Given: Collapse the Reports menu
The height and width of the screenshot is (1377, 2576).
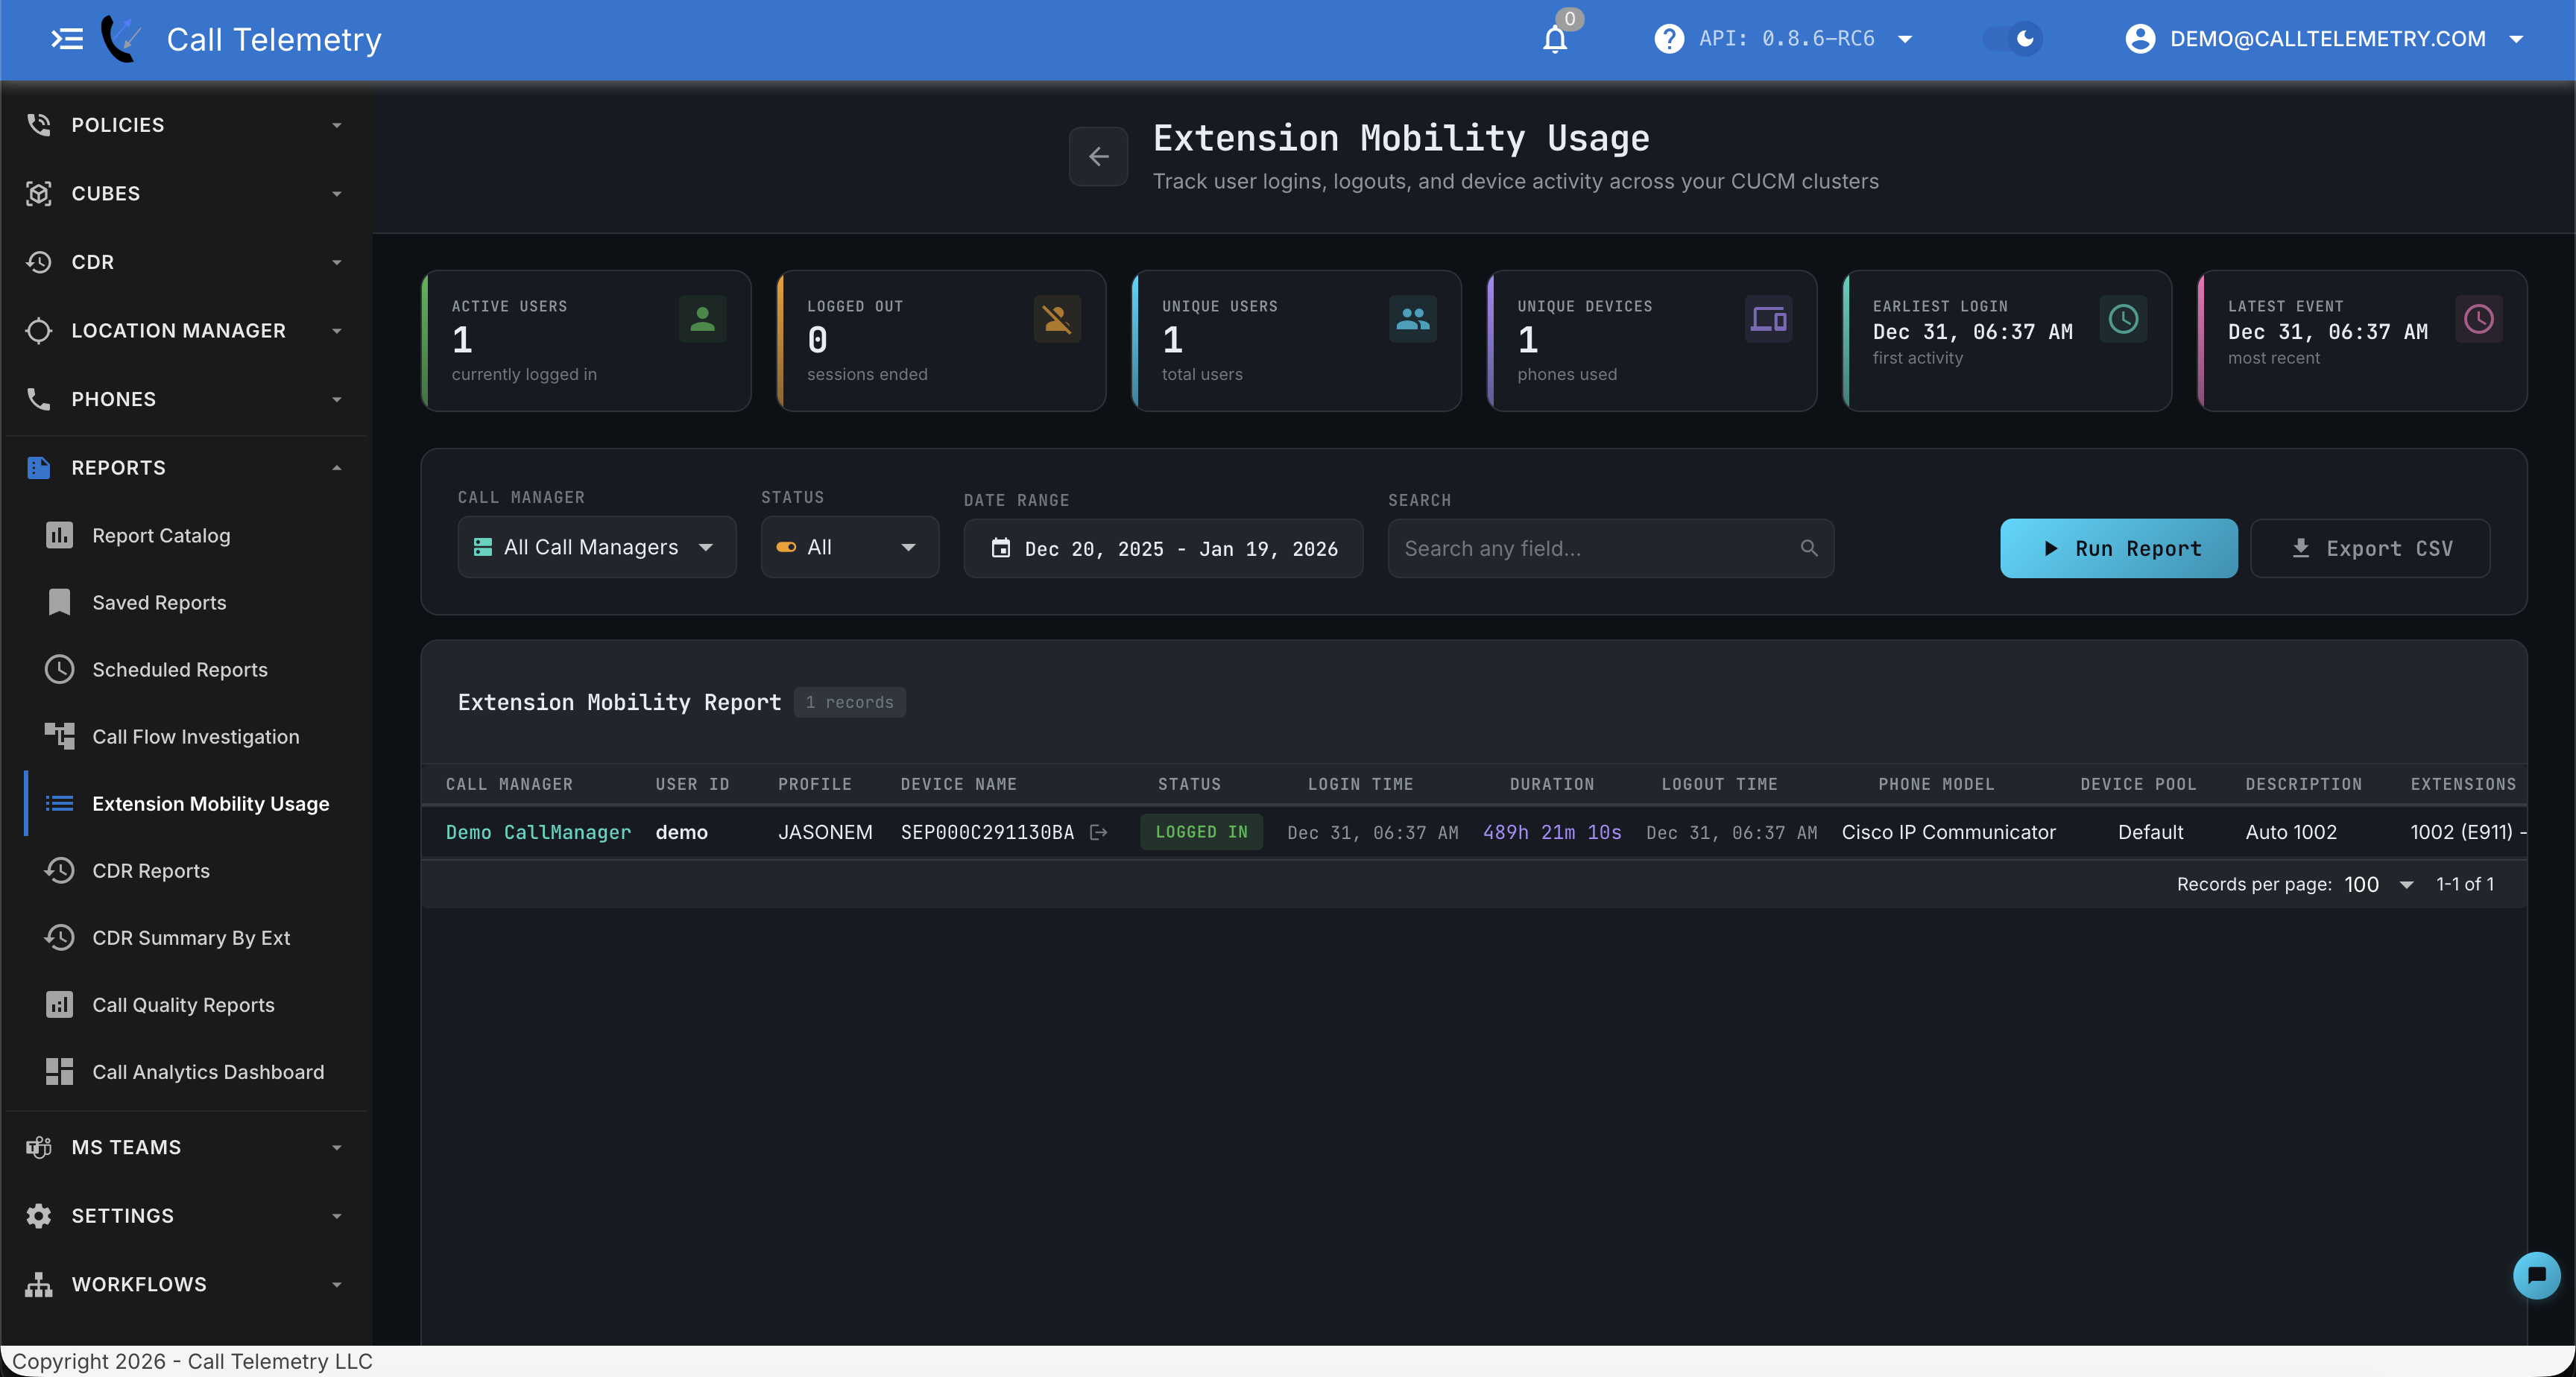Looking at the screenshot, I should click(186, 467).
